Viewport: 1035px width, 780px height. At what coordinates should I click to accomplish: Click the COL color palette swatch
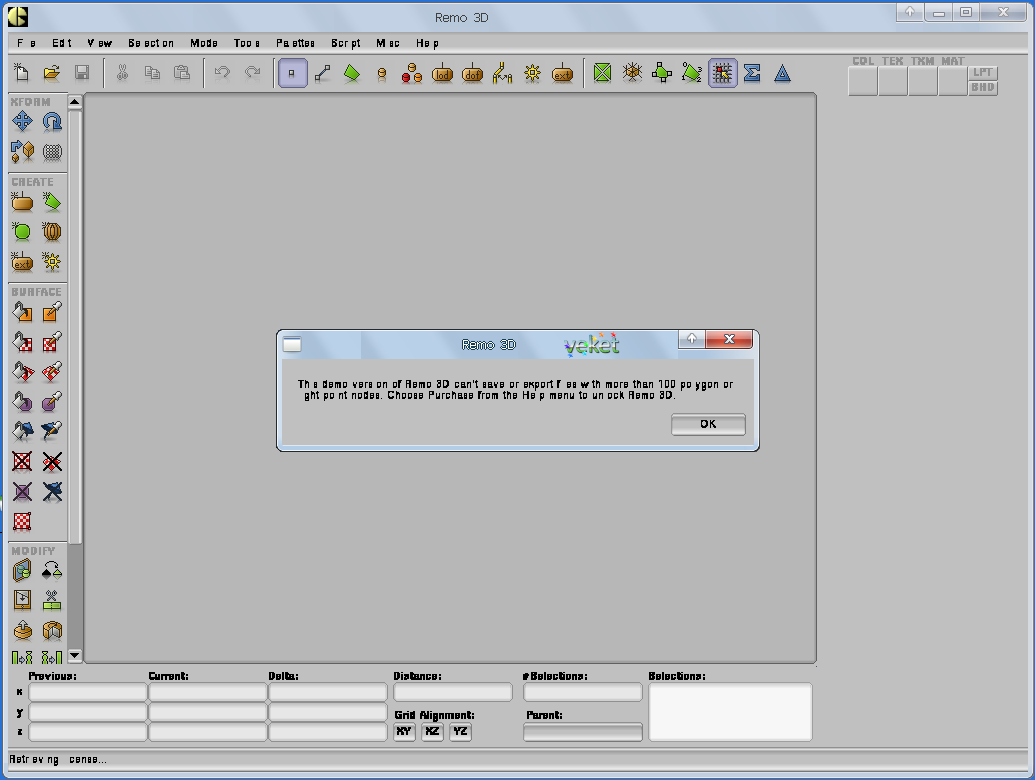[863, 81]
